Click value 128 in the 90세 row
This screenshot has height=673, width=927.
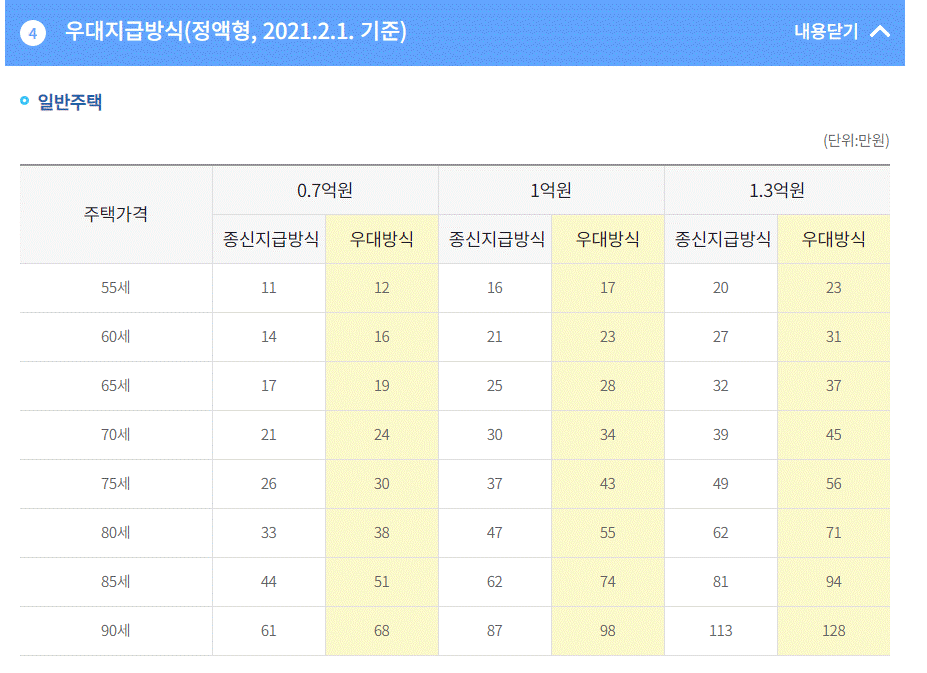[x=834, y=631]
